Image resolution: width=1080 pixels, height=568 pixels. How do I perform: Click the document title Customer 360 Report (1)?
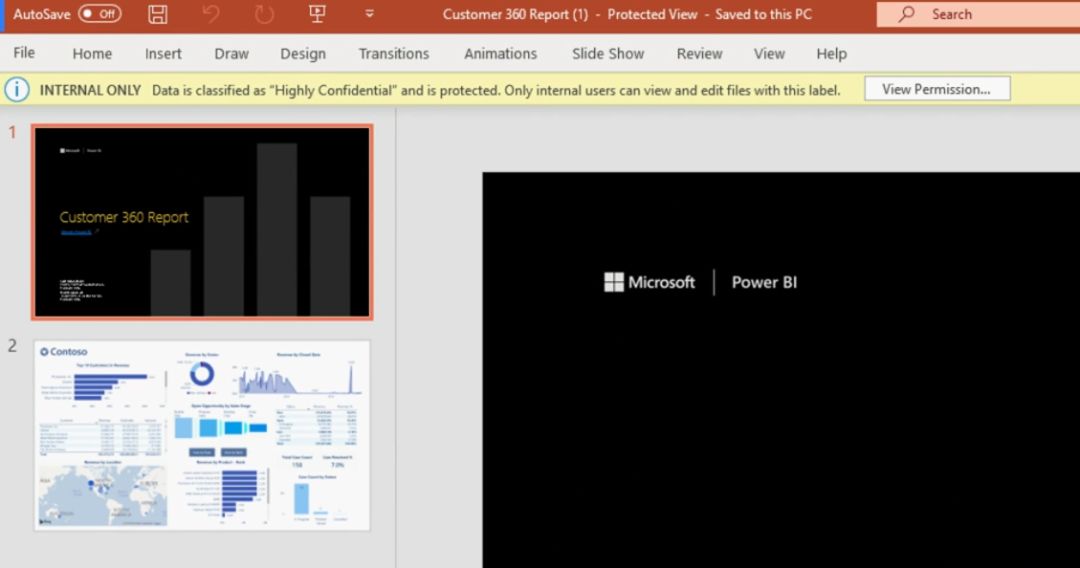pos(515,14)
